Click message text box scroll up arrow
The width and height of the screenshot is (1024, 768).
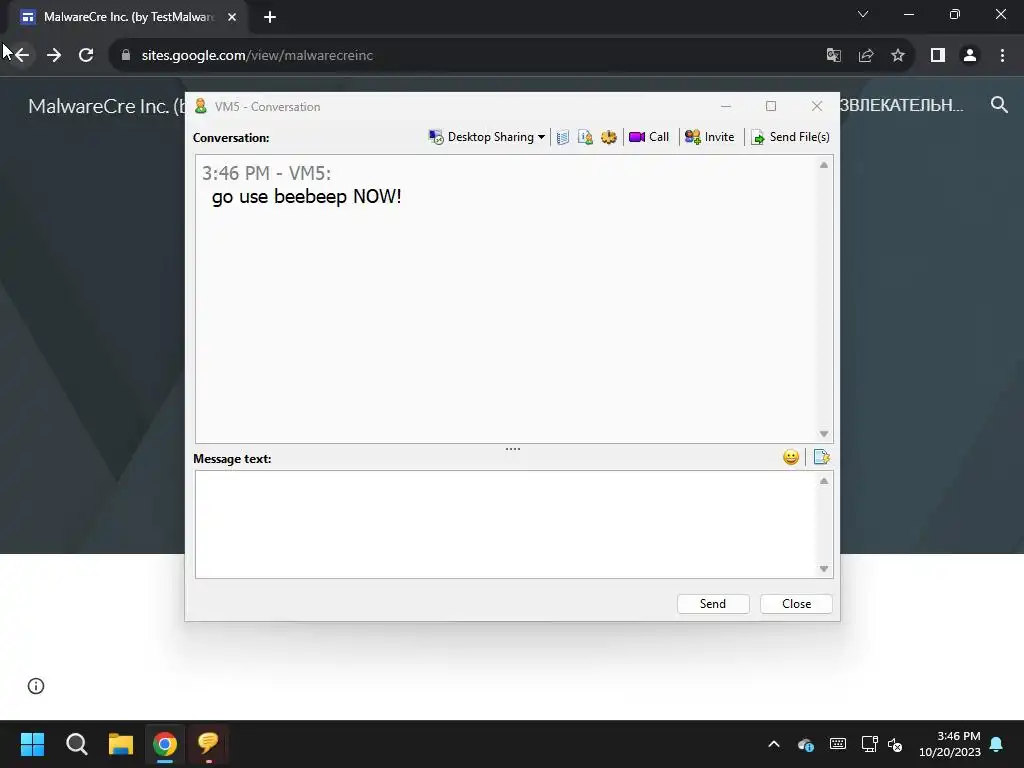pos(824,481)
